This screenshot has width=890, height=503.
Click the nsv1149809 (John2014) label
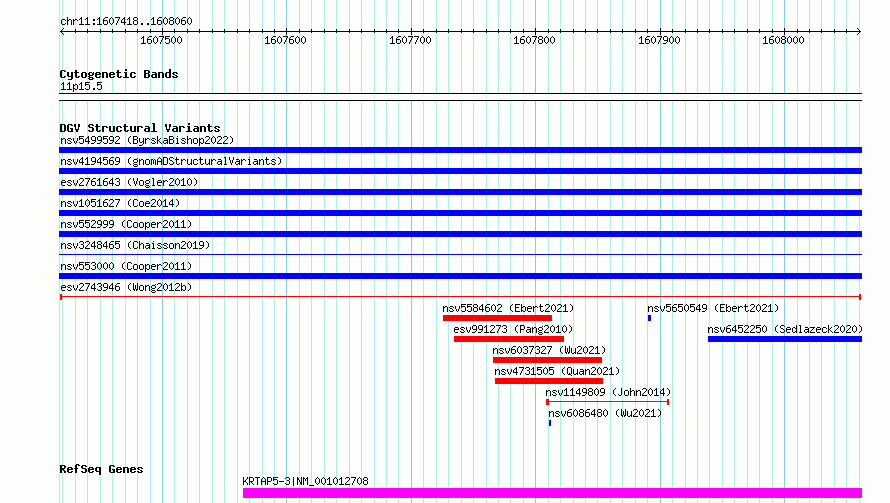[608, 392]
